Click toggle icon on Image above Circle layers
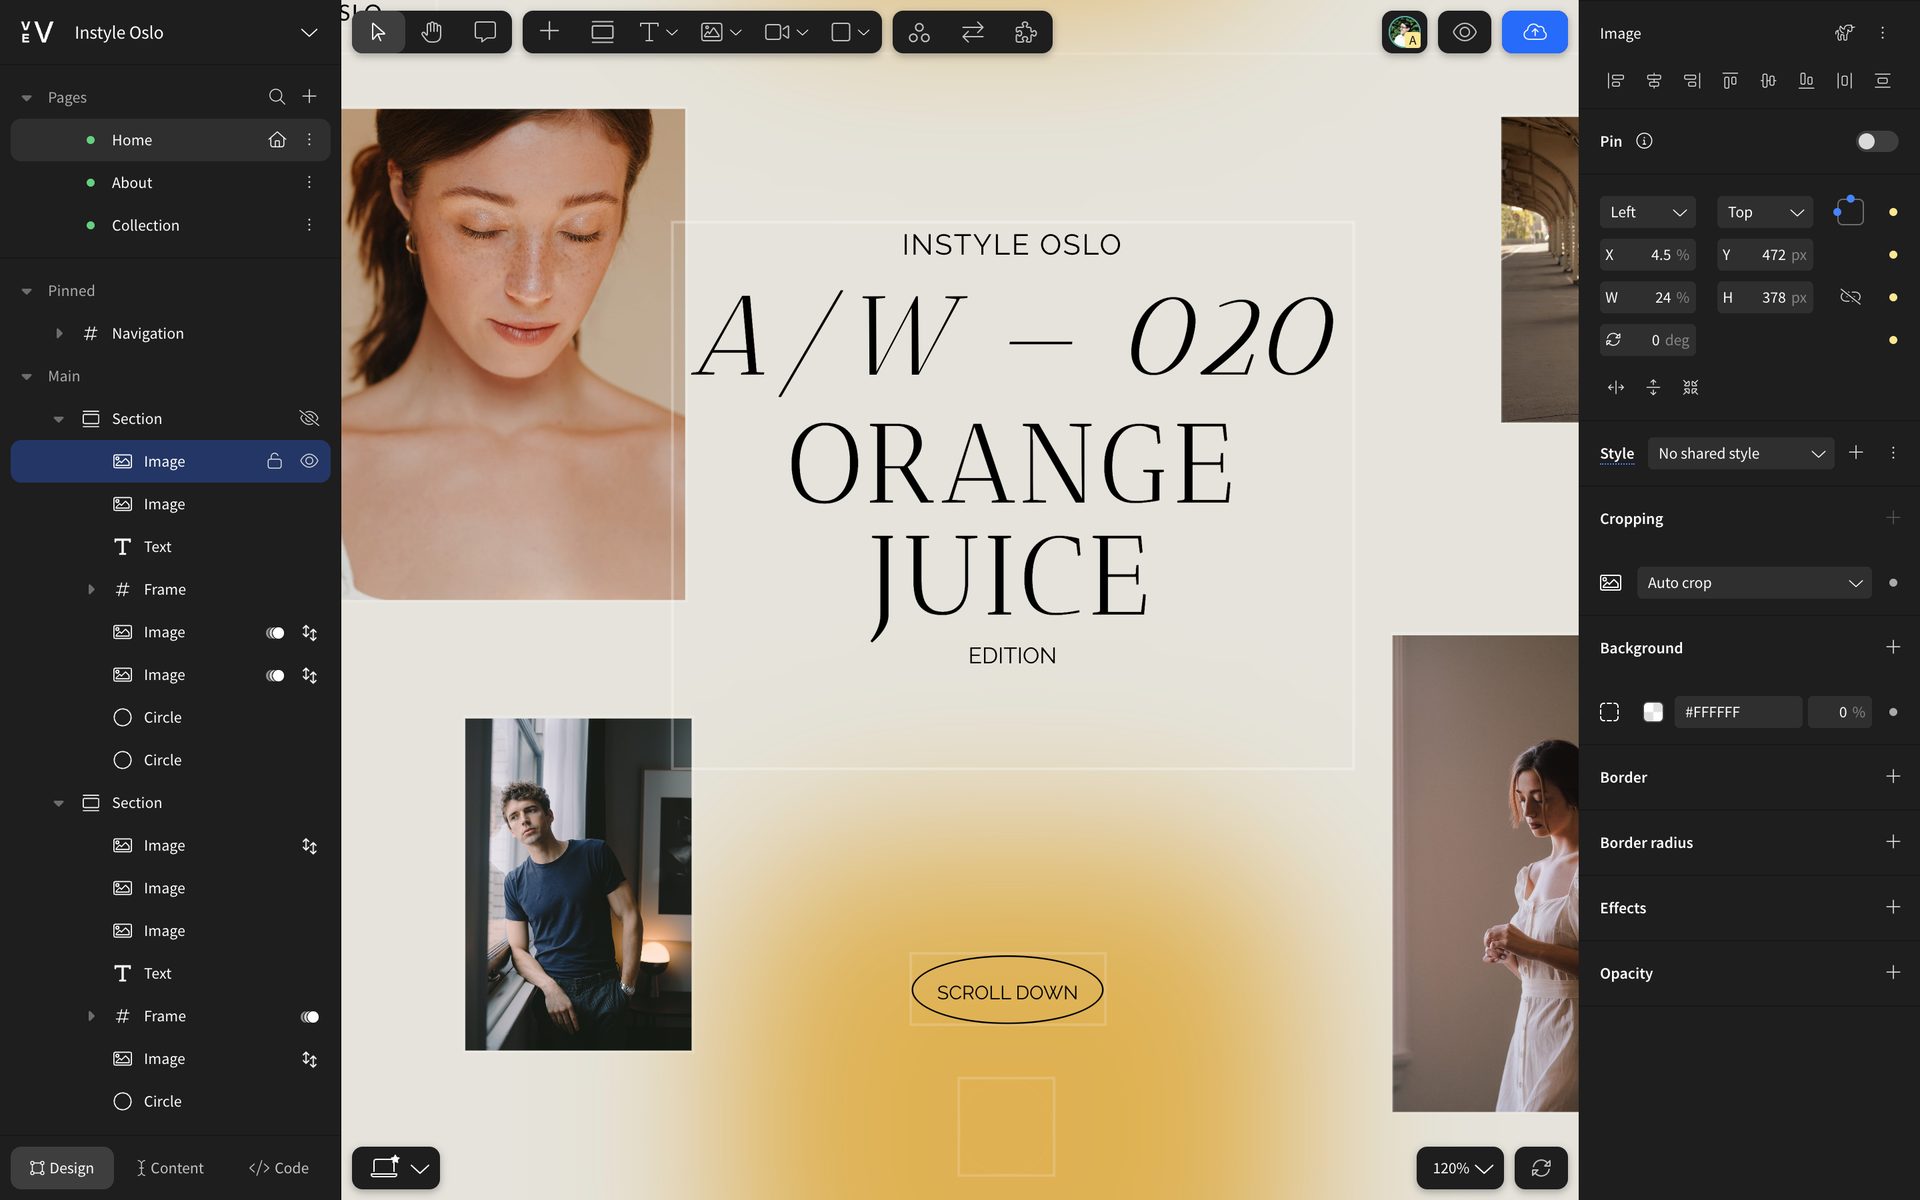1920x1200 pixels. [275, 675]
